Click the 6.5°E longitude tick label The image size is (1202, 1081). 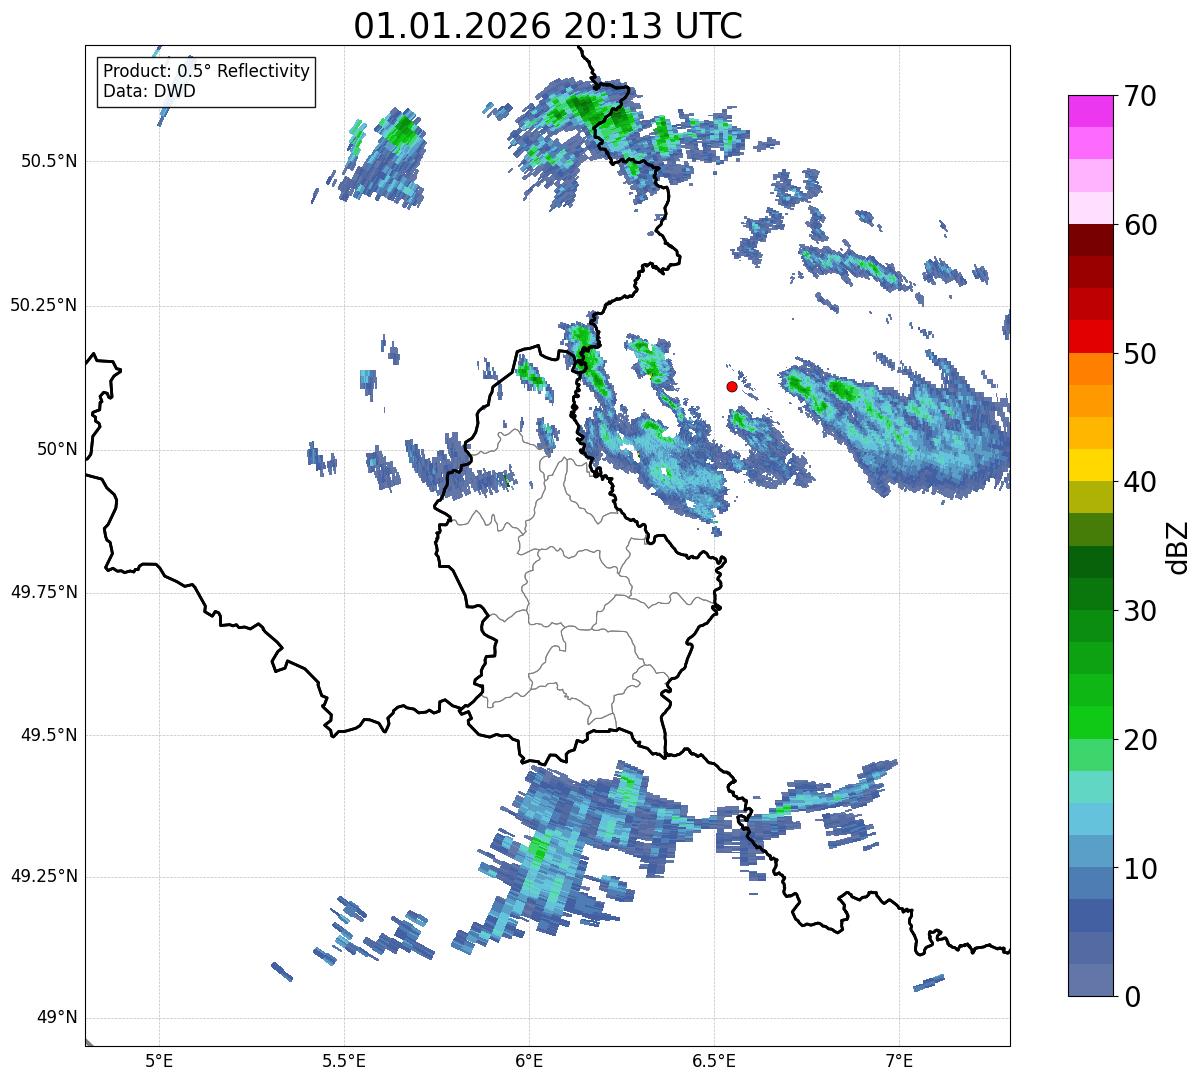tap(714, 1060)
